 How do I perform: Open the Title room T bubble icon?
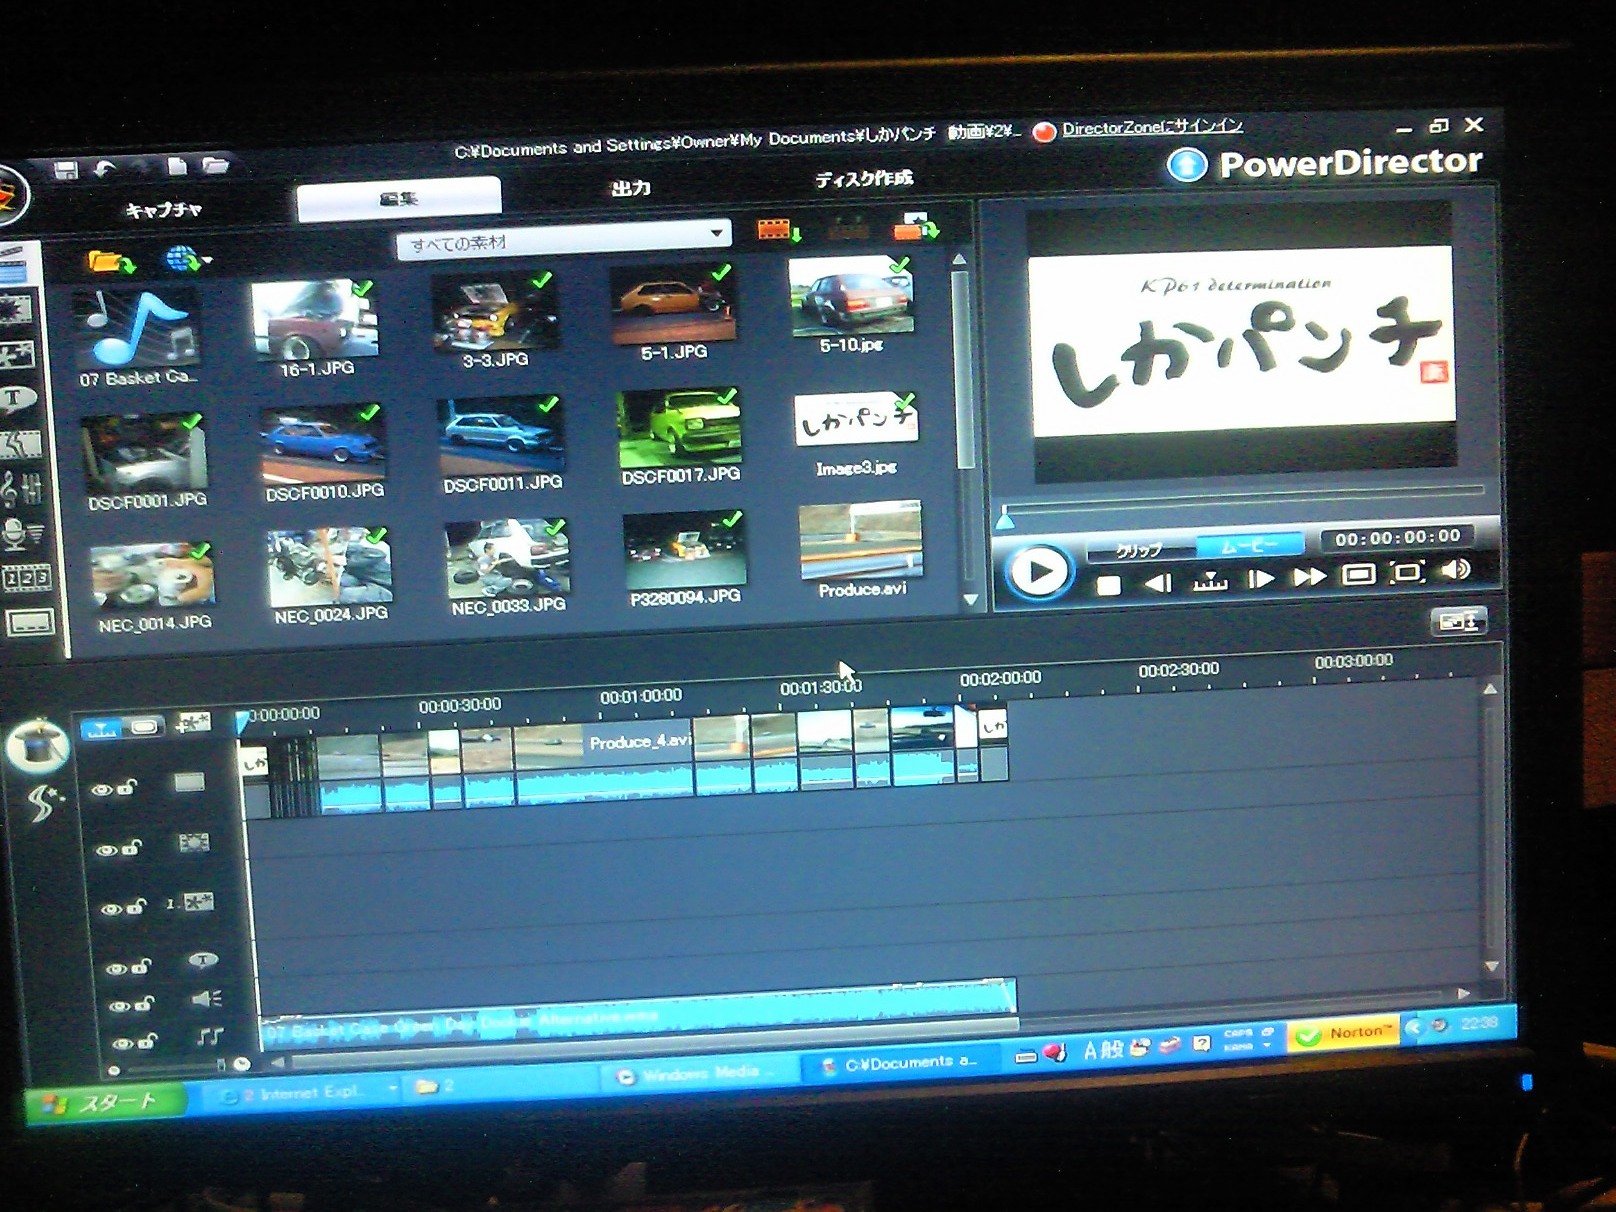(17, 398)
